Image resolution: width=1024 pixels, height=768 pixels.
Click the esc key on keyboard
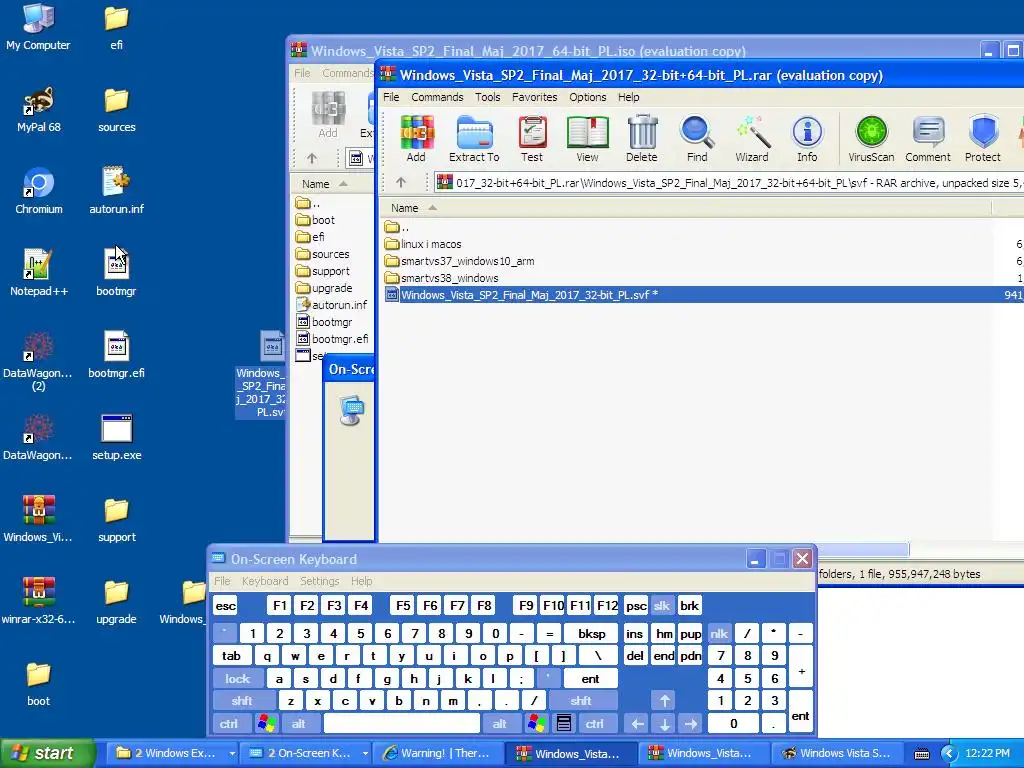225,605
